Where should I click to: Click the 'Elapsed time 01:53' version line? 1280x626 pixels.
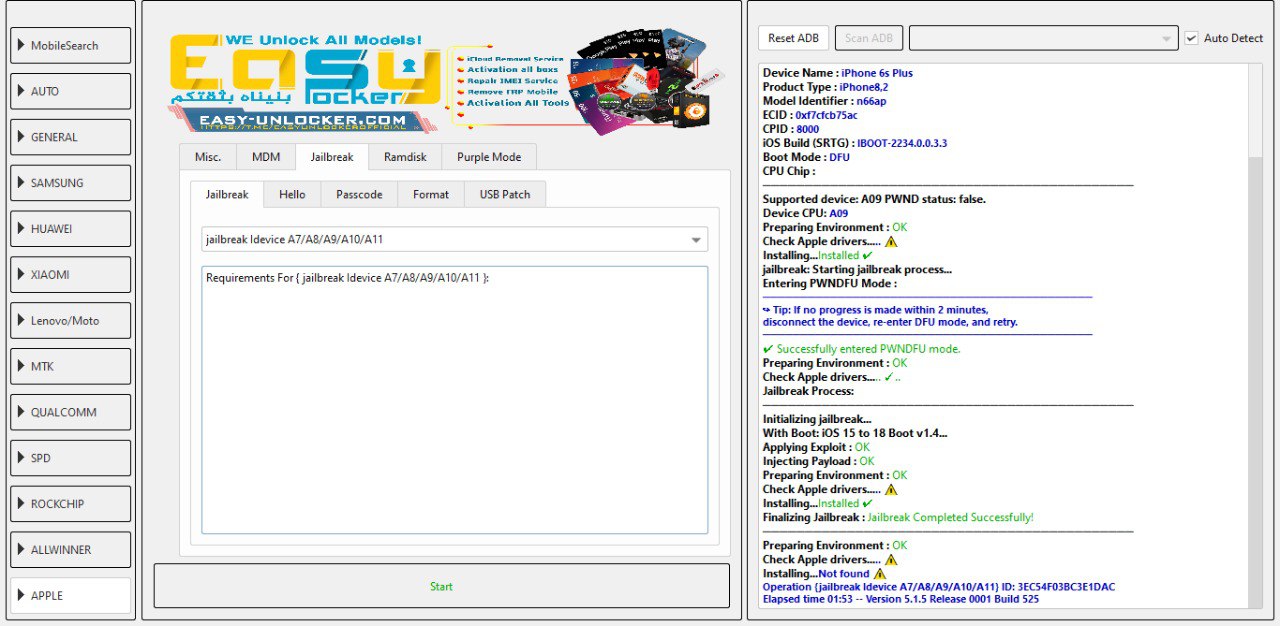pos(901,599)
